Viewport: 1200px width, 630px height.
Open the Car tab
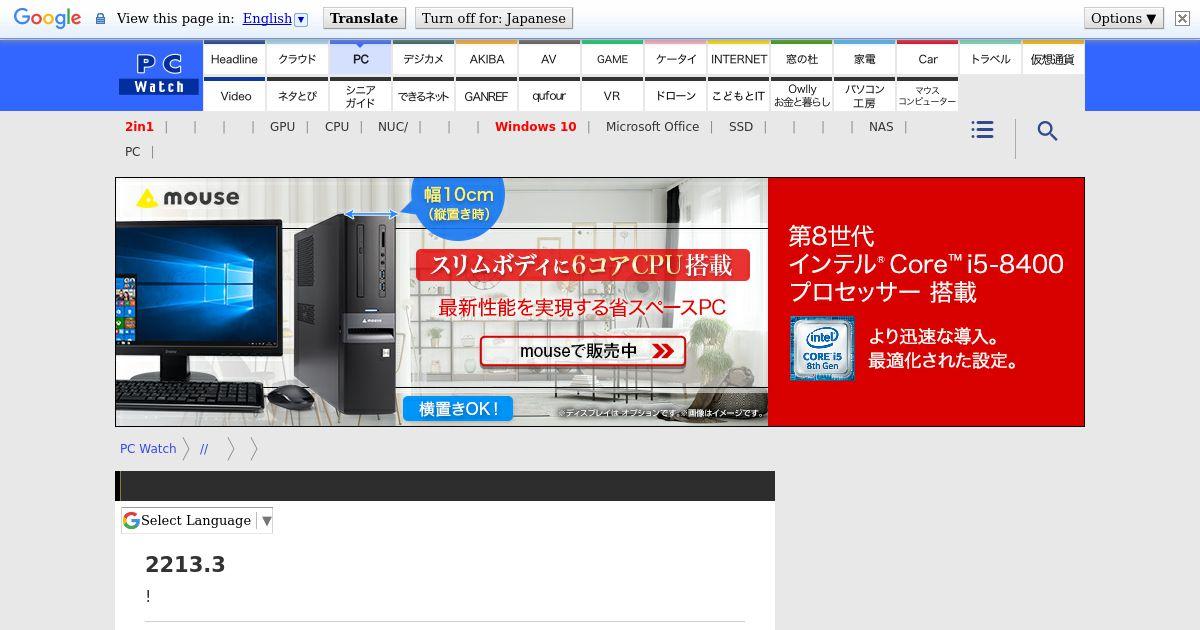coord(927,59)
